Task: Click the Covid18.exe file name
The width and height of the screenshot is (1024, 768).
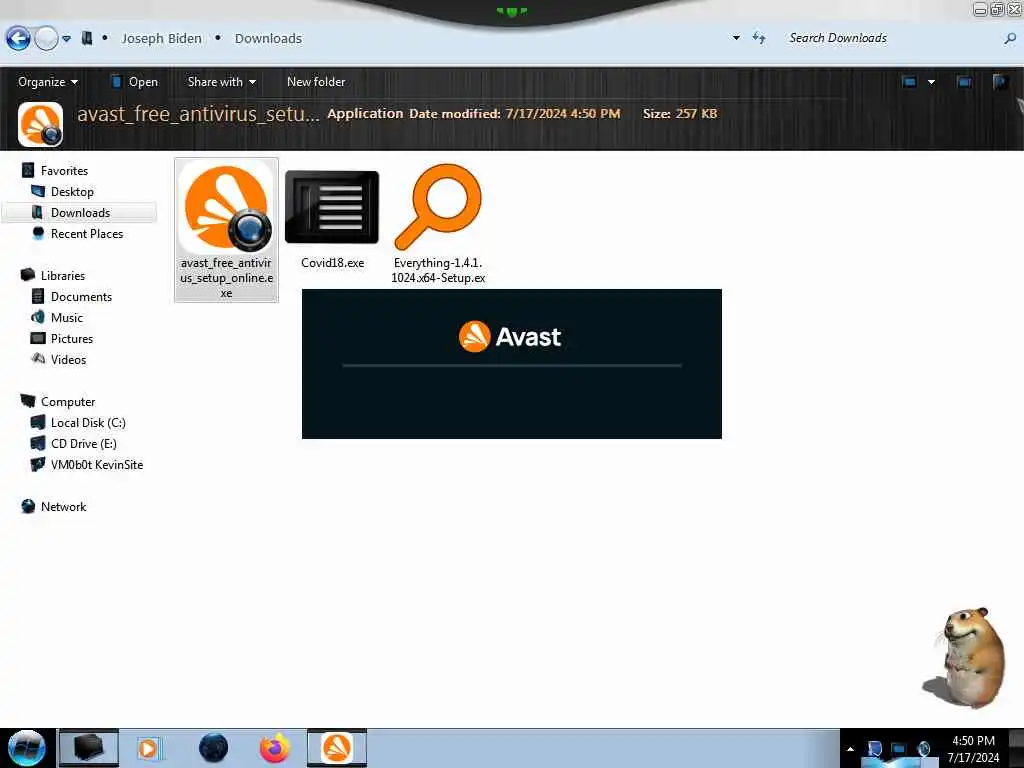Action: pos(332,263)
